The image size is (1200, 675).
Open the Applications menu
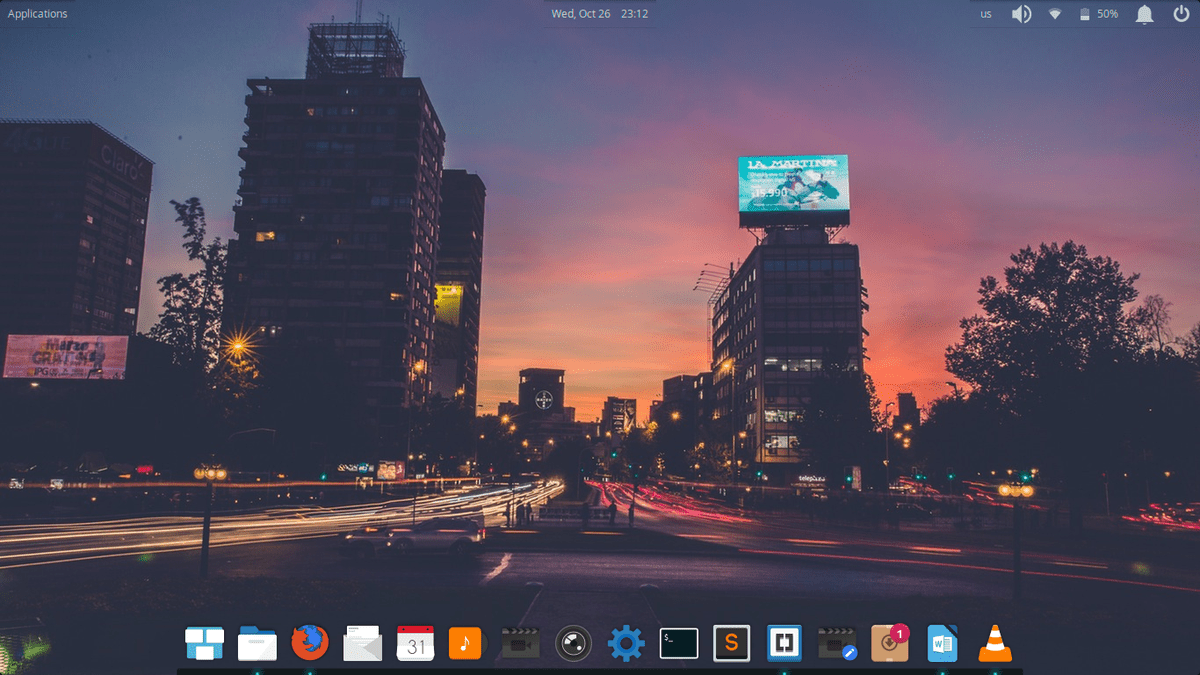pyautogui.click(x=38, y=14)
